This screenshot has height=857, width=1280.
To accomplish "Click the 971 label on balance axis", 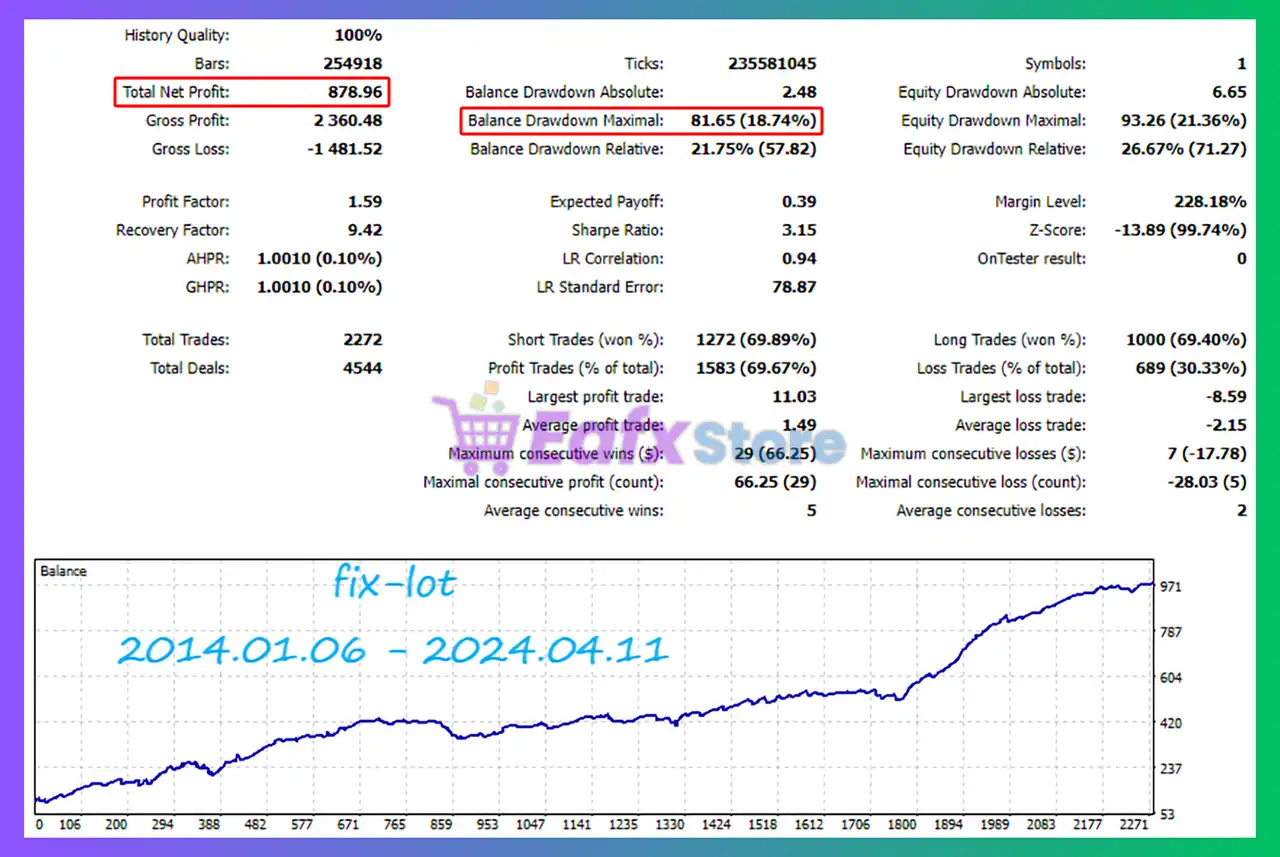I will (x=1171, y=586).
